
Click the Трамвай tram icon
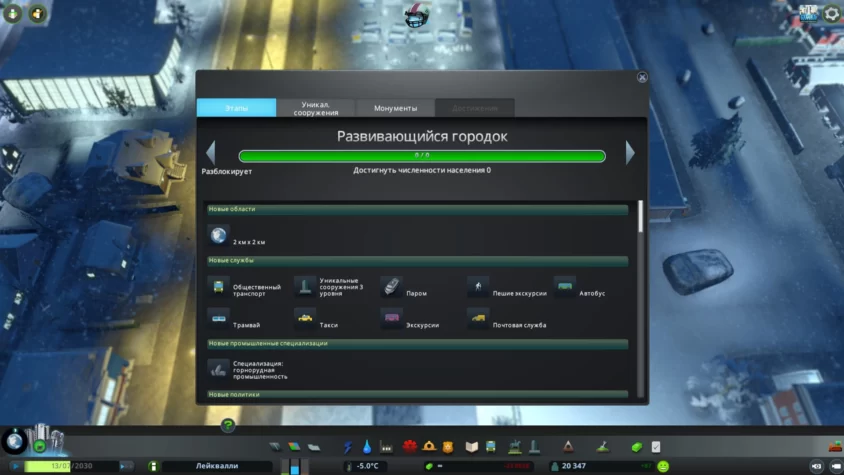[219, 318]
